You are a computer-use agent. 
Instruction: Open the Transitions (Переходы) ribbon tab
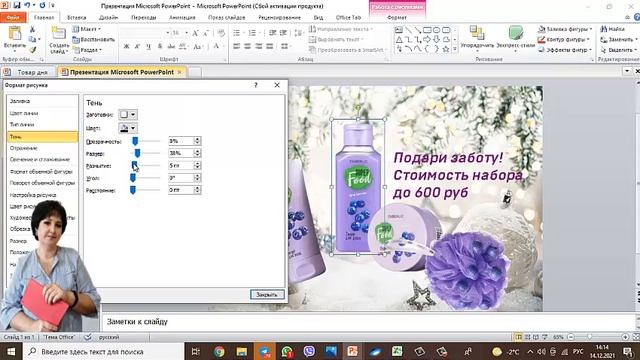pos(143,18)
